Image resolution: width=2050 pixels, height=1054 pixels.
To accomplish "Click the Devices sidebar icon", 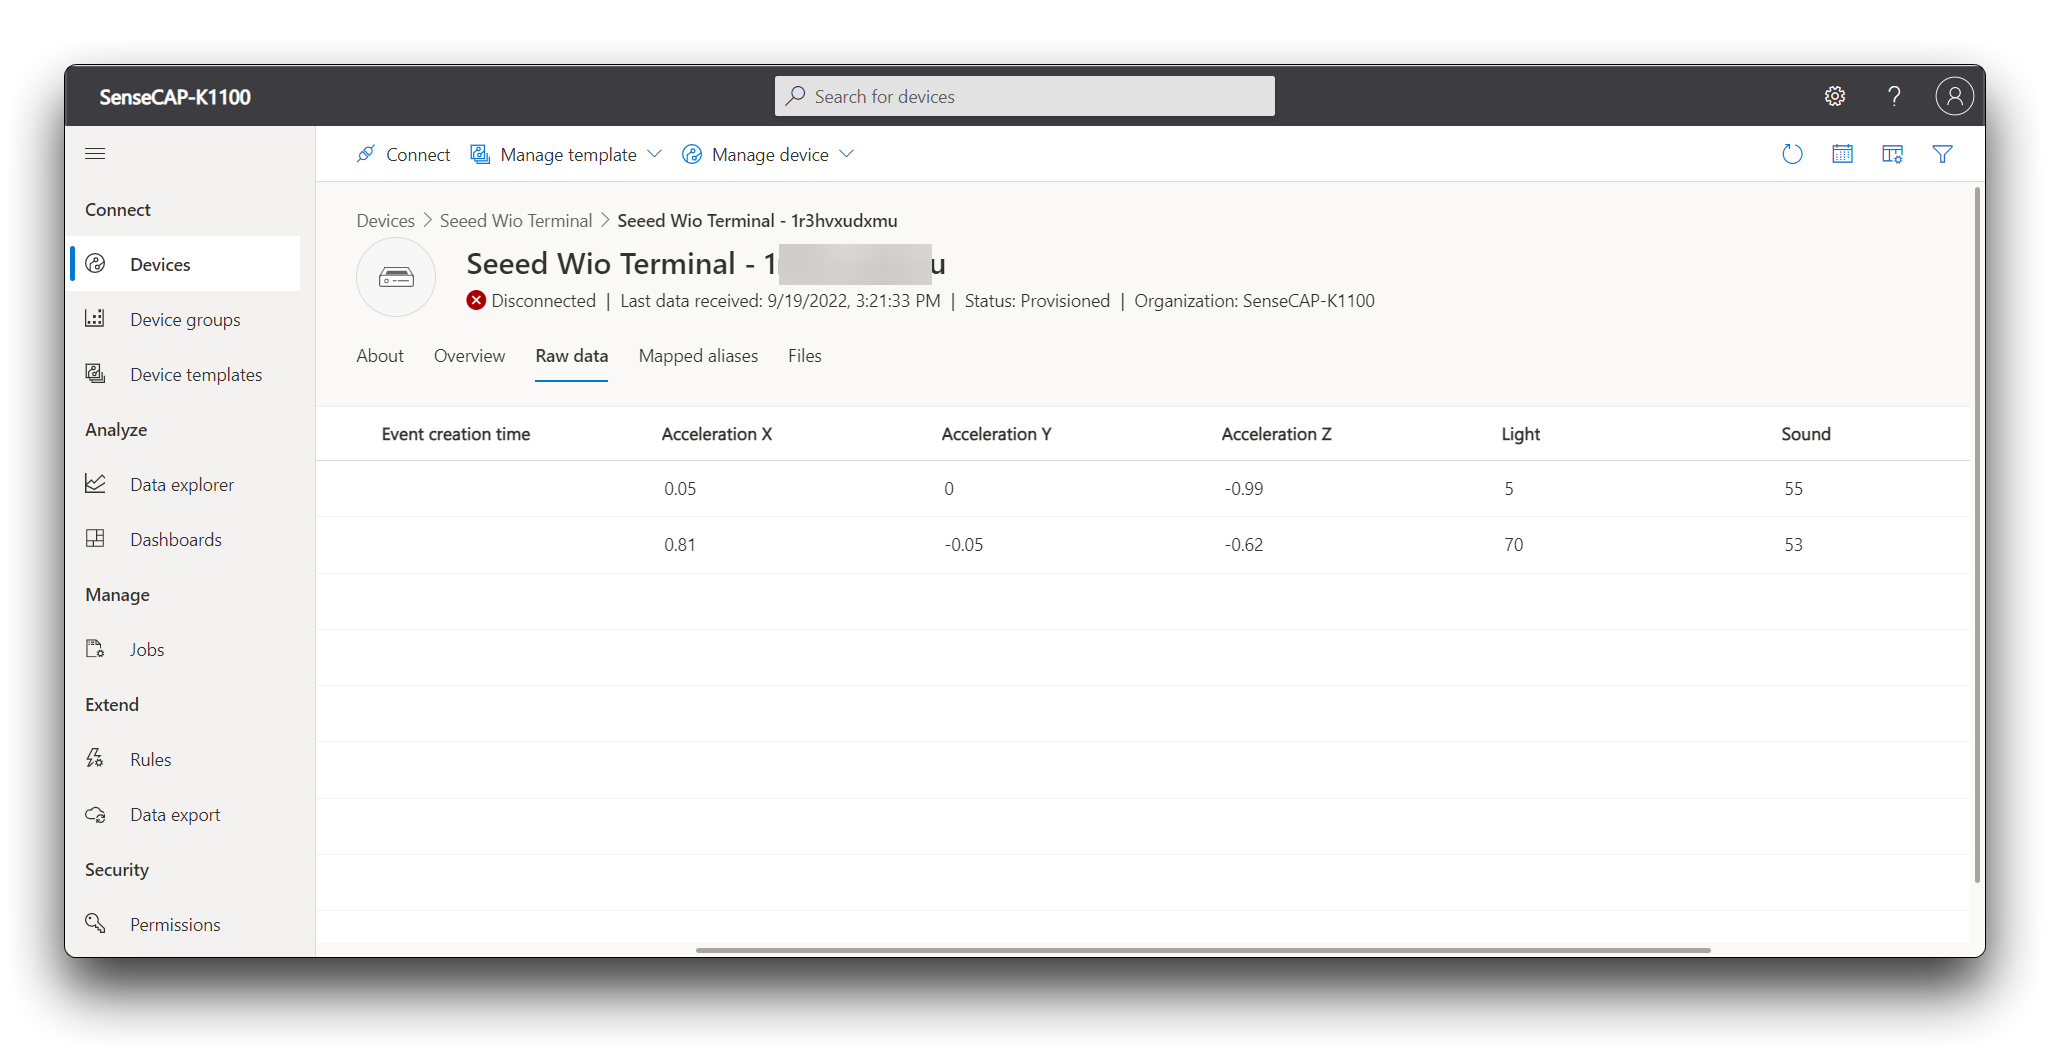I will click(x=95, y=264).
